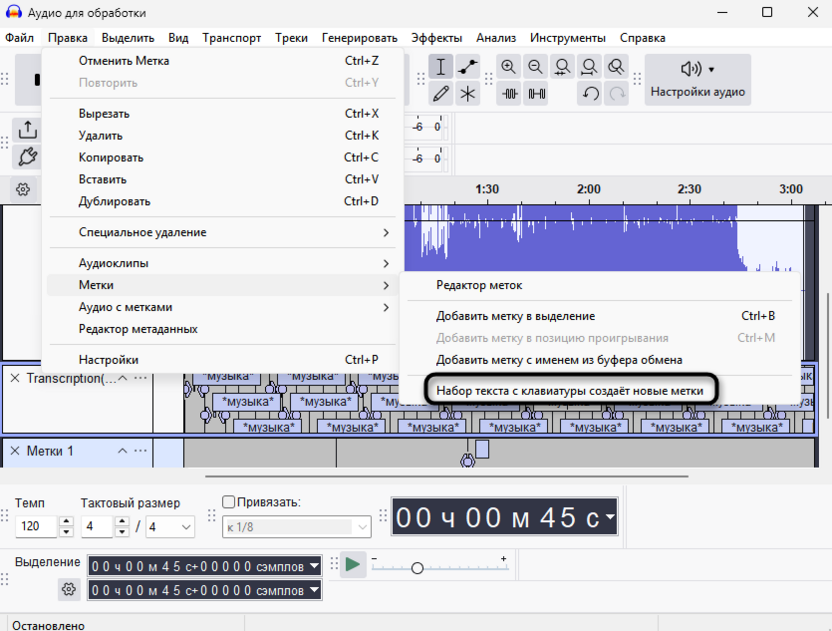Select the Envelope tool
The width and height of the screenshot is (832, 631).
coord(467,67)
